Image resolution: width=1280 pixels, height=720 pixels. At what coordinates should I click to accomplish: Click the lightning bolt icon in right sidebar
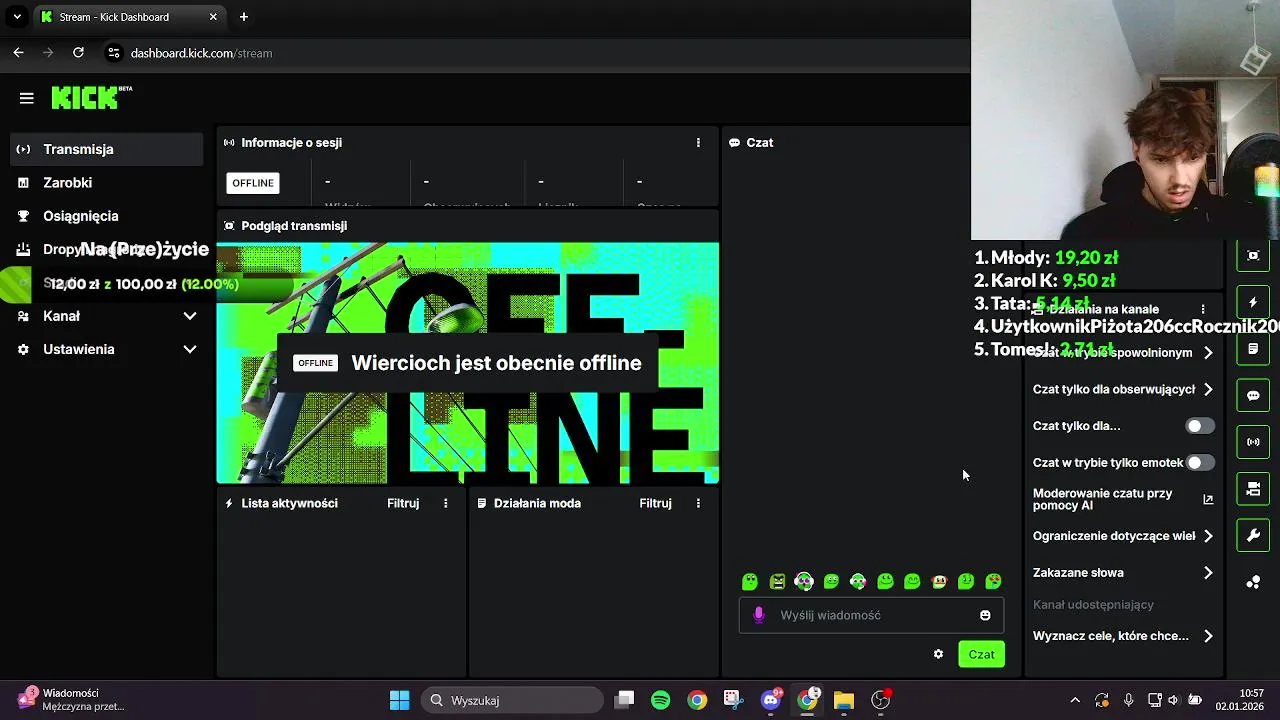(1253, 302)
